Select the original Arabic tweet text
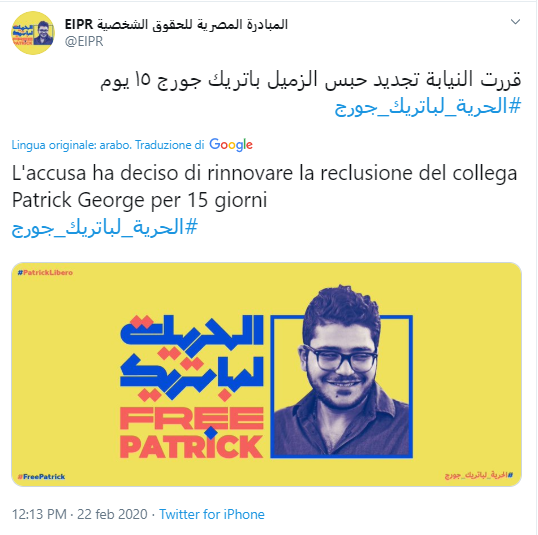The width and height of the screenshot is (538, 535). [311, 80]
